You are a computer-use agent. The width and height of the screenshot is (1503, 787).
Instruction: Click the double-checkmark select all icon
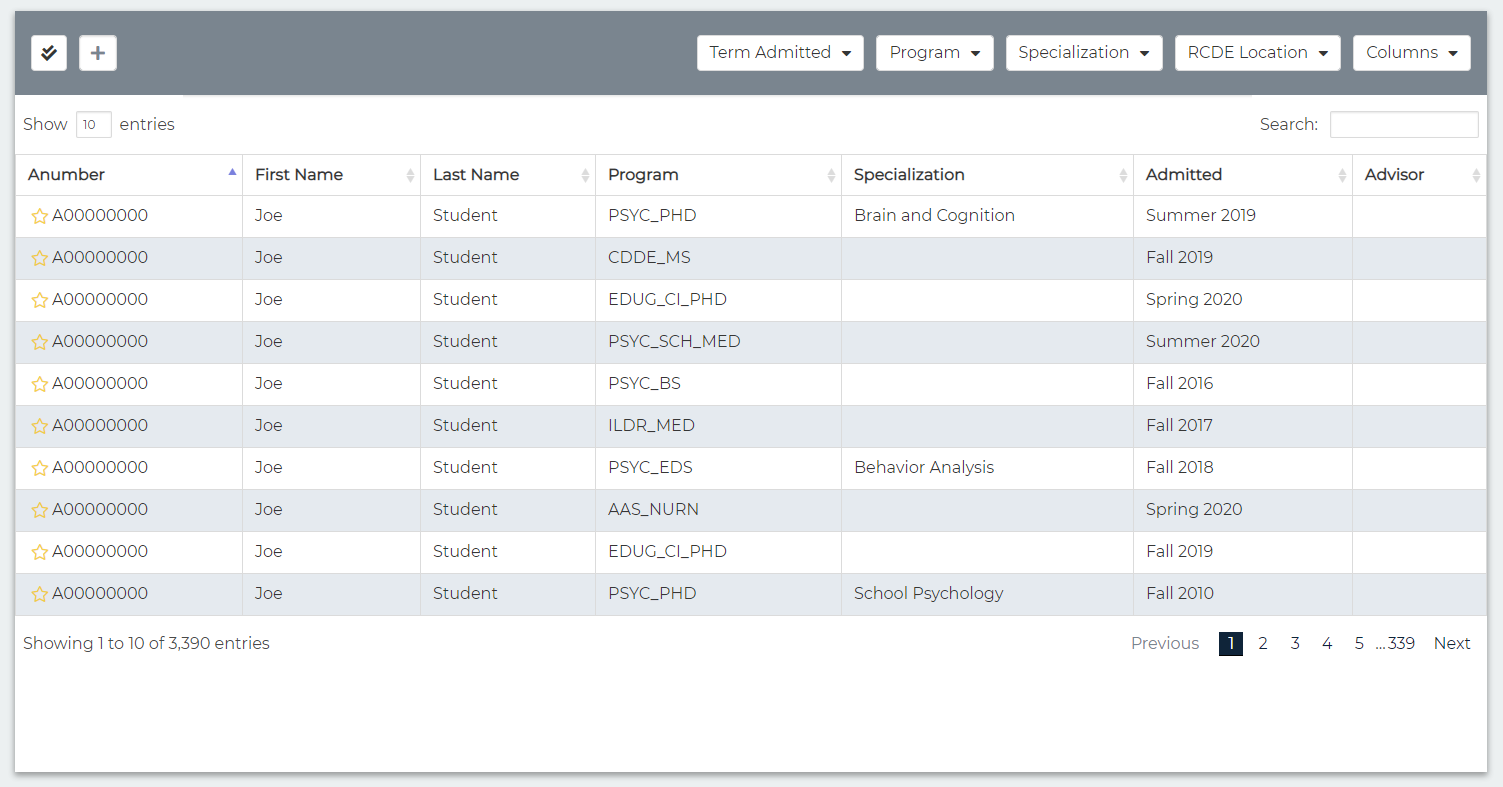coord(49,53)
